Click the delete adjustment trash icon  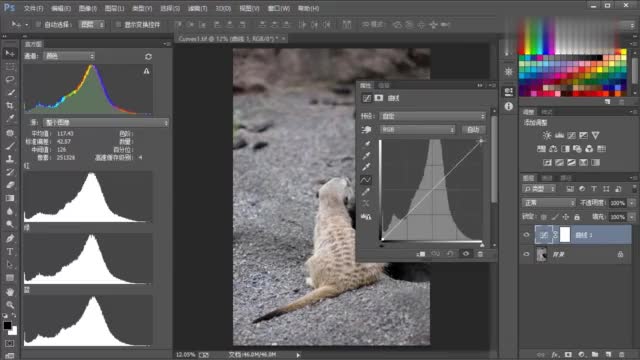(x=480, y=254)
